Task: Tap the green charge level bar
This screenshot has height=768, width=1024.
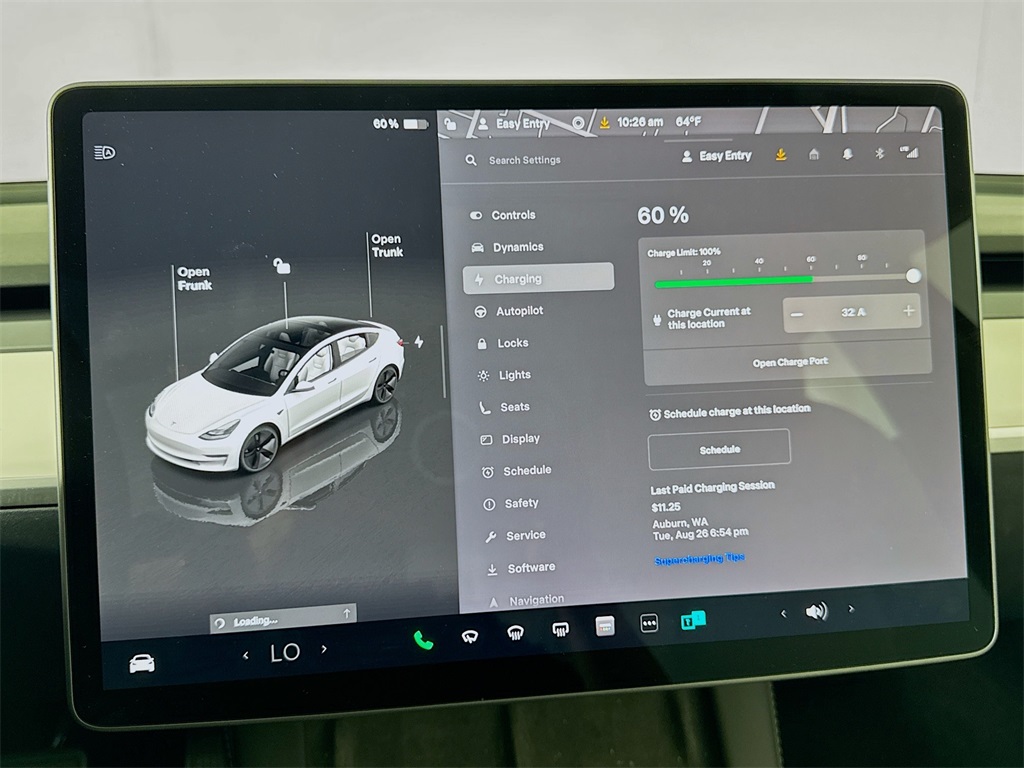Action: (734, 281)
